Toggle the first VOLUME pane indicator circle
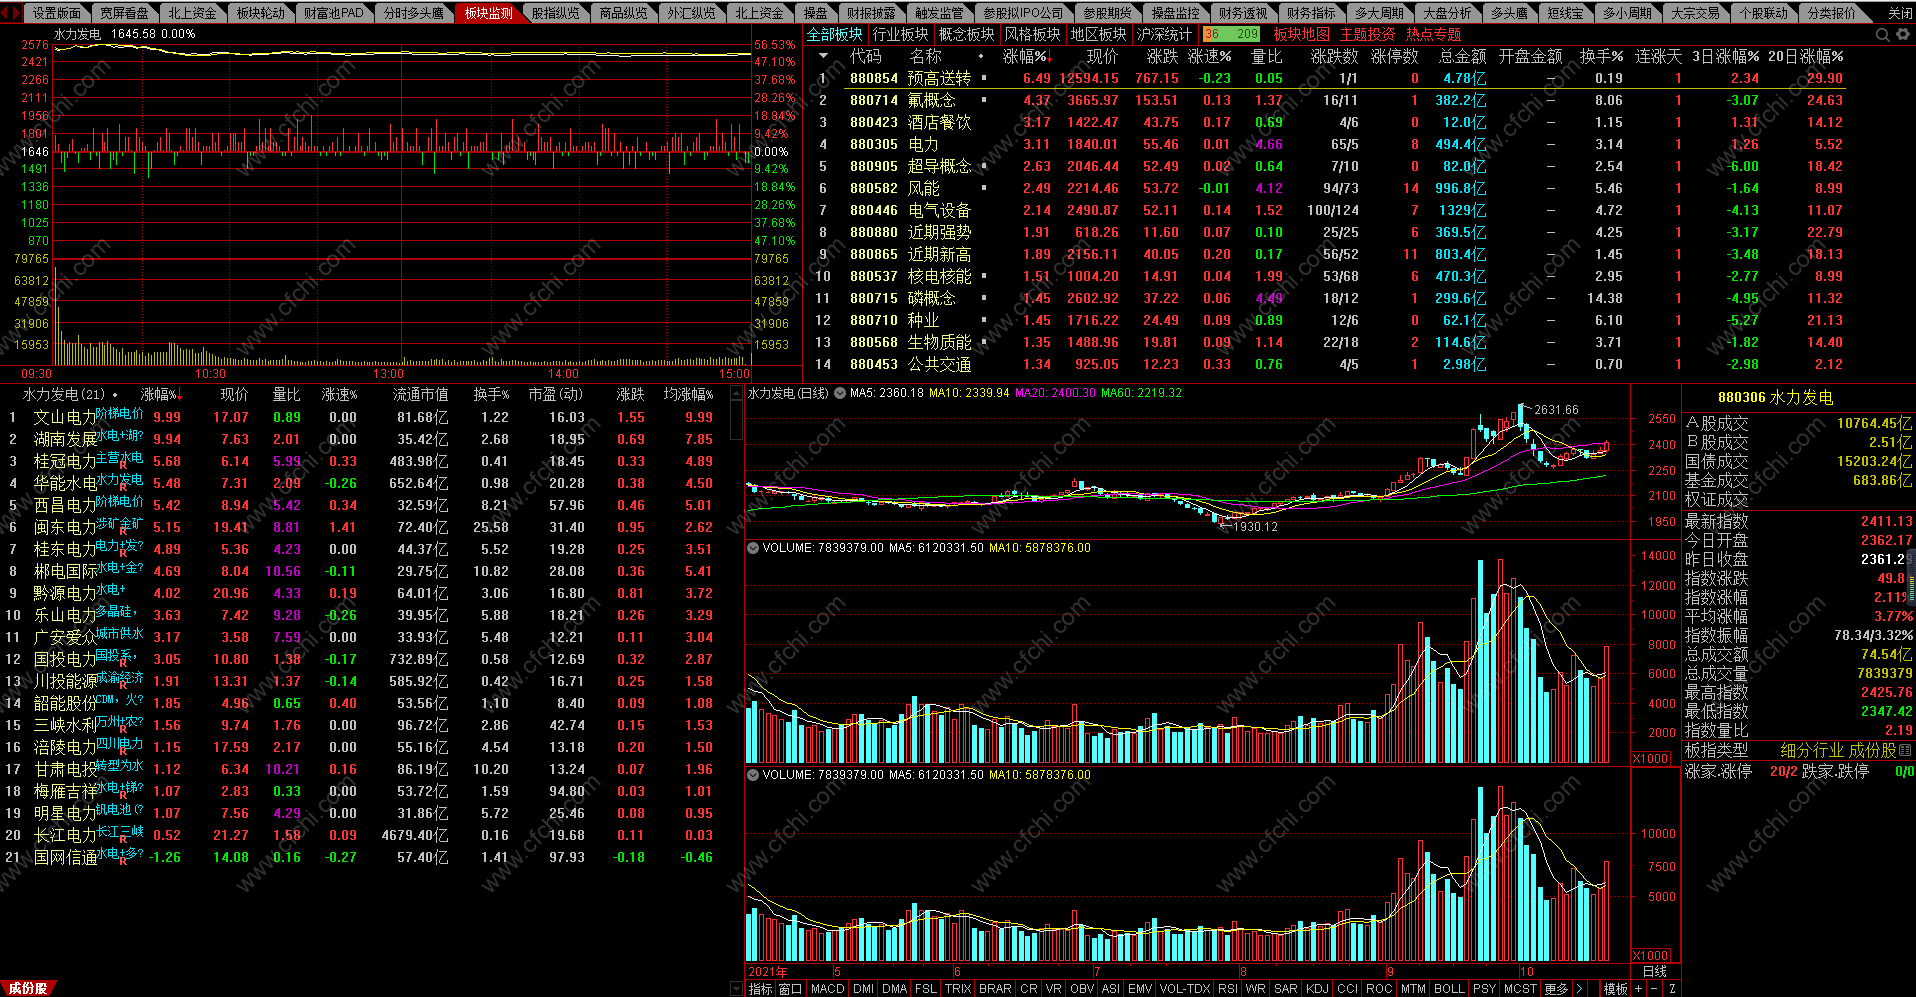Viewport: 1916px width, 997px height. tap(752, 548)
